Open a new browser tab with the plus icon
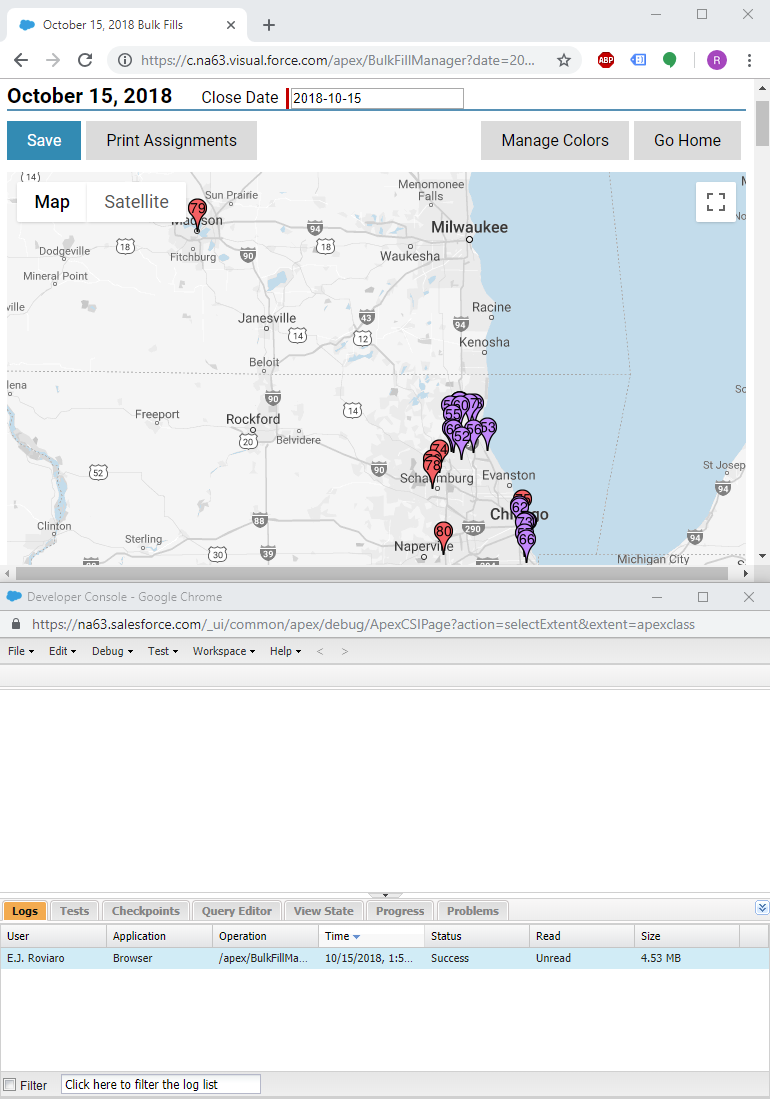The width and height of the screenshot is (770, 1100). 268,25
